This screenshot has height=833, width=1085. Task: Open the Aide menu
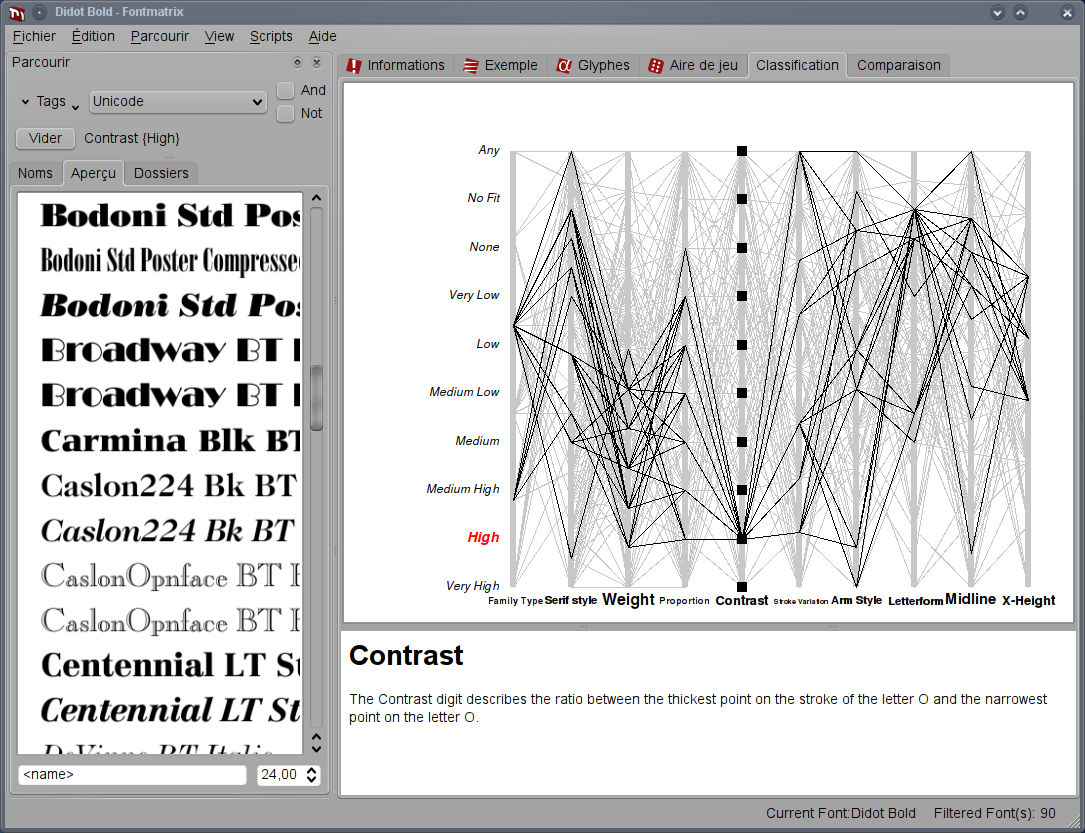click(322, 37)
